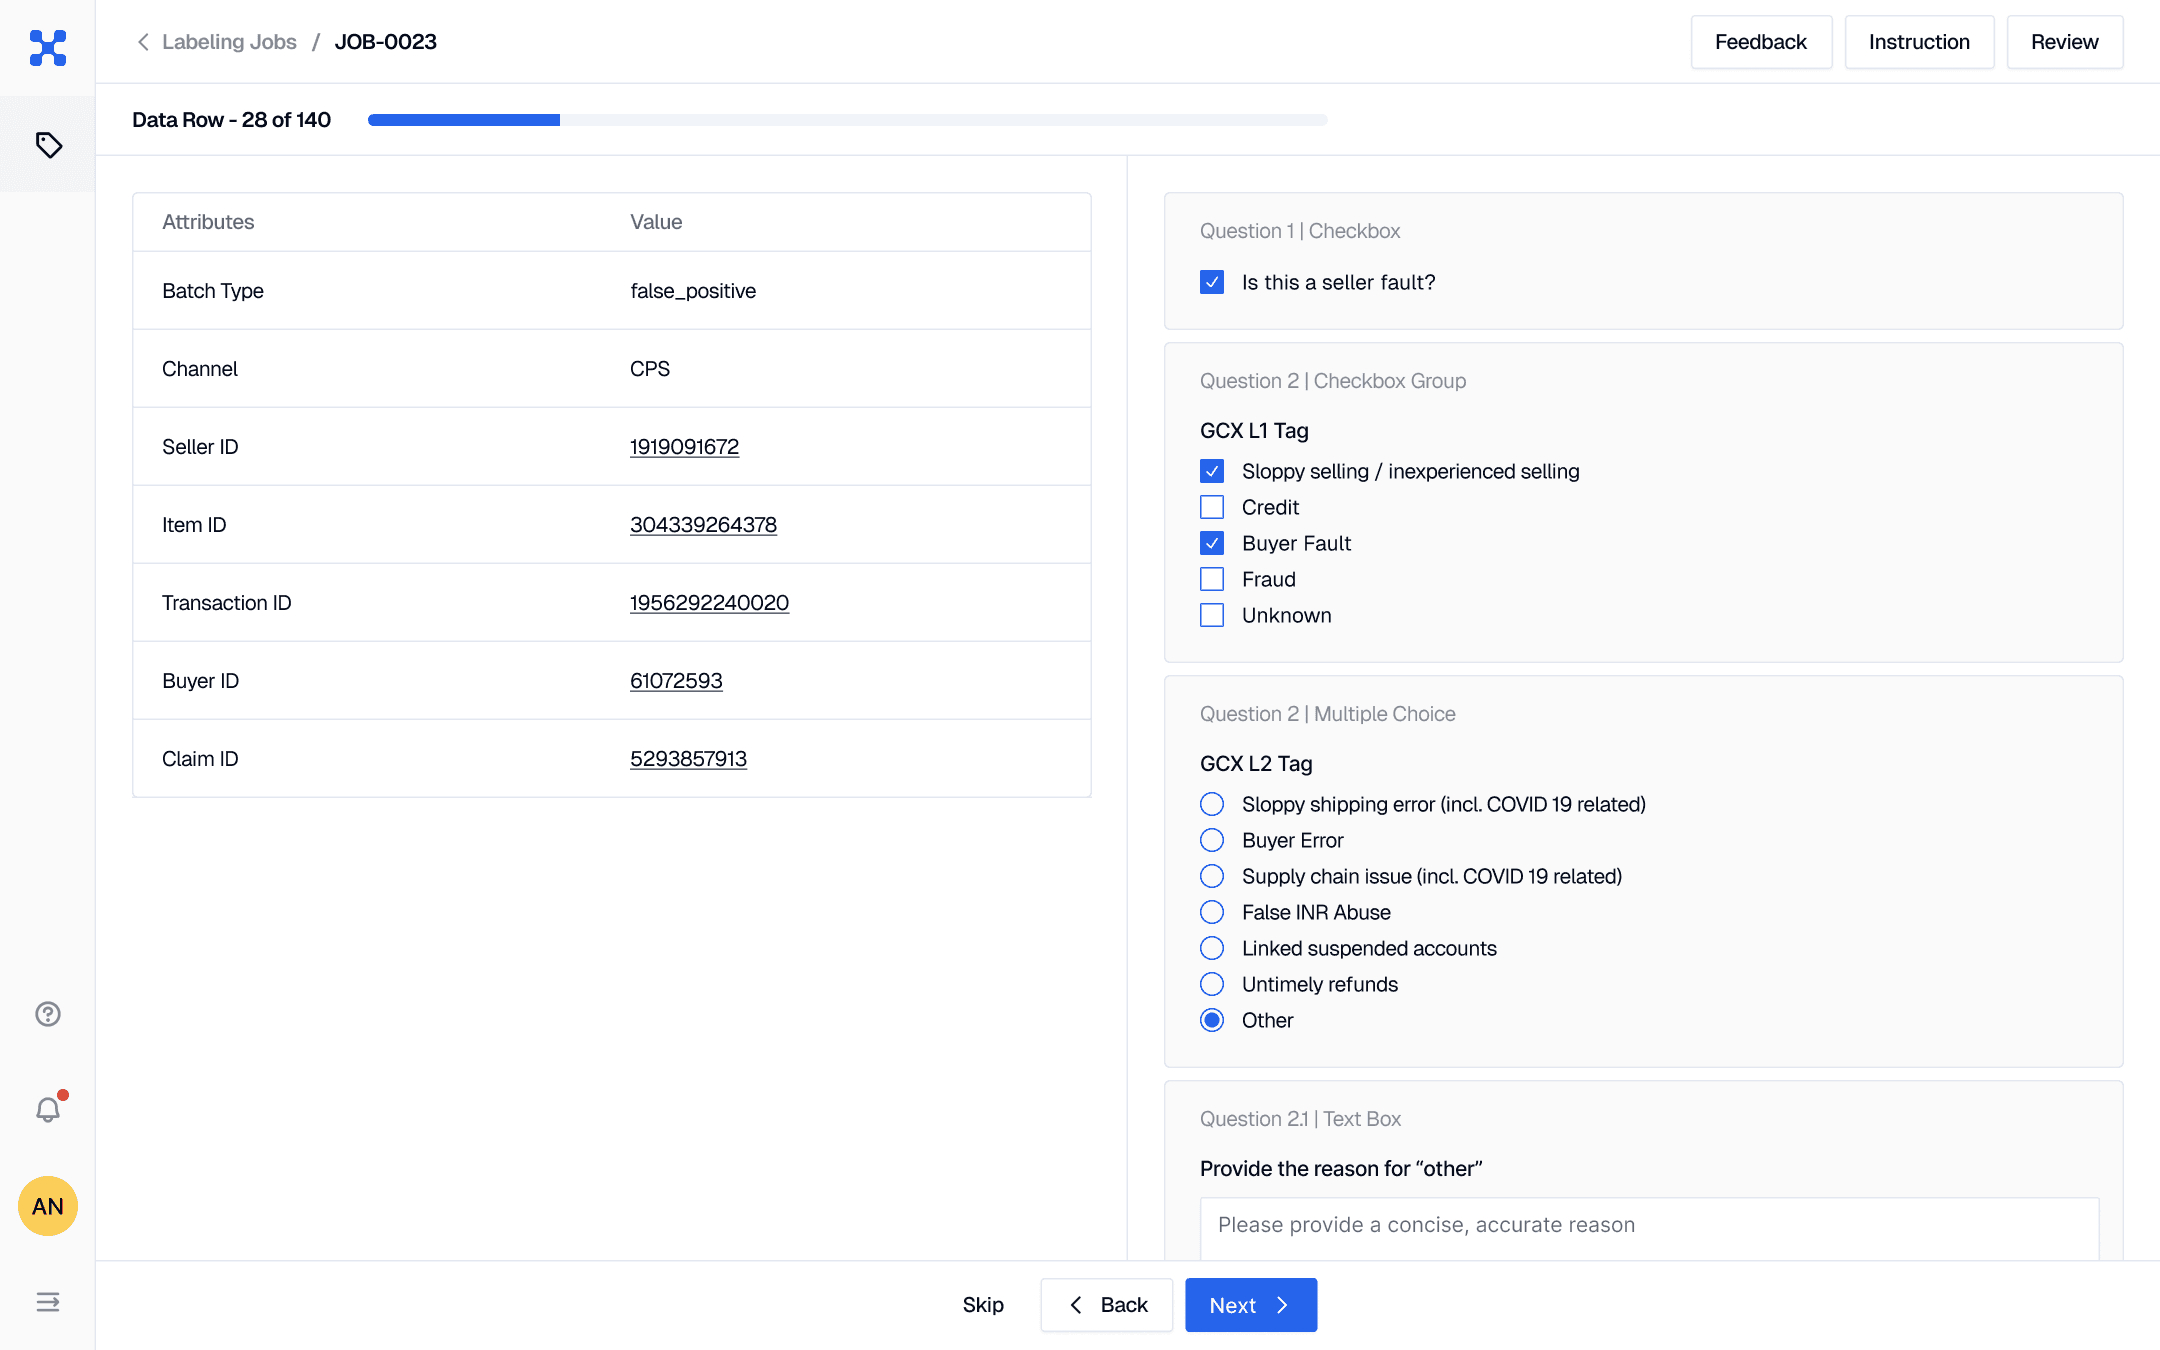2160x1350 pixels.
Task: Select the Buyer Error radio option
Action: coord(1212,840)
